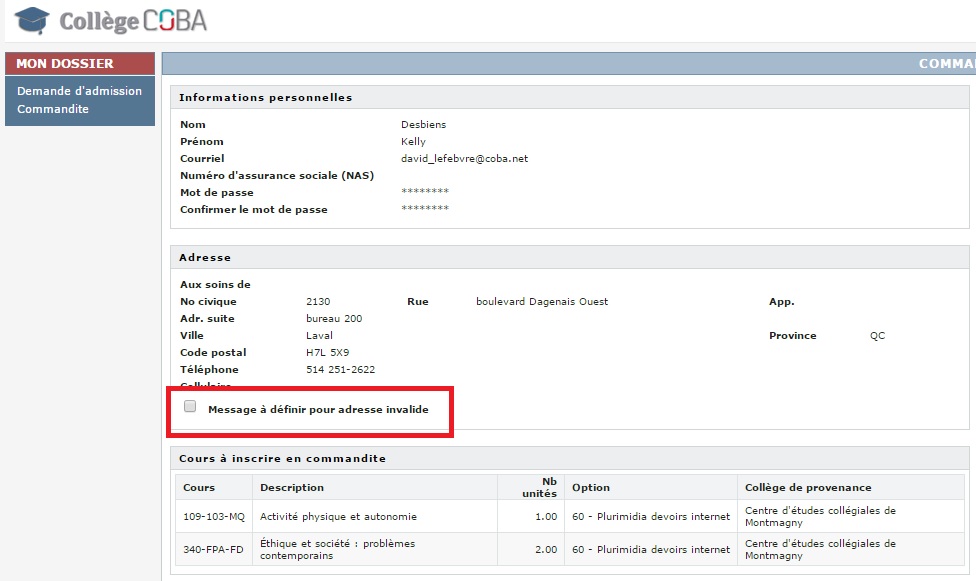976x581 pixels.
Task: Click the postal code H7L 5X9
Action: pyautogui.click(x=327, y=352)
